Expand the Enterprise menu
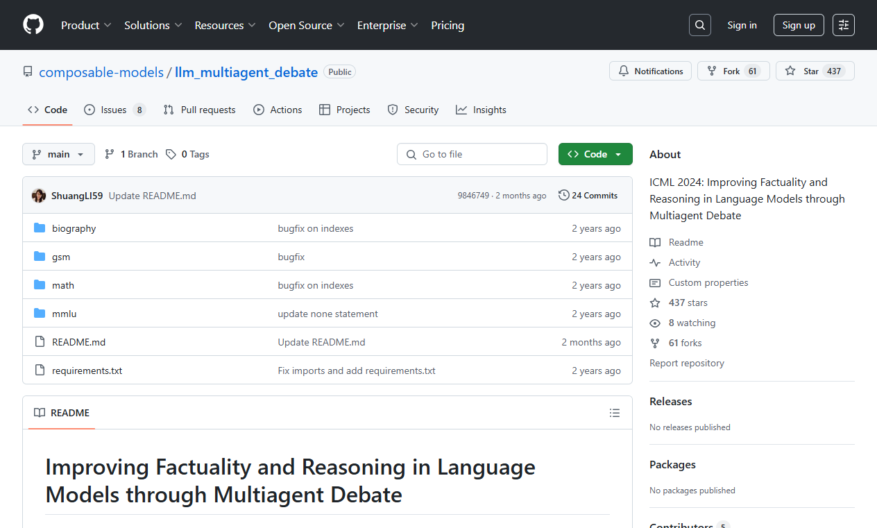This screenshot has height=528, width=877. tap(387, 25)
